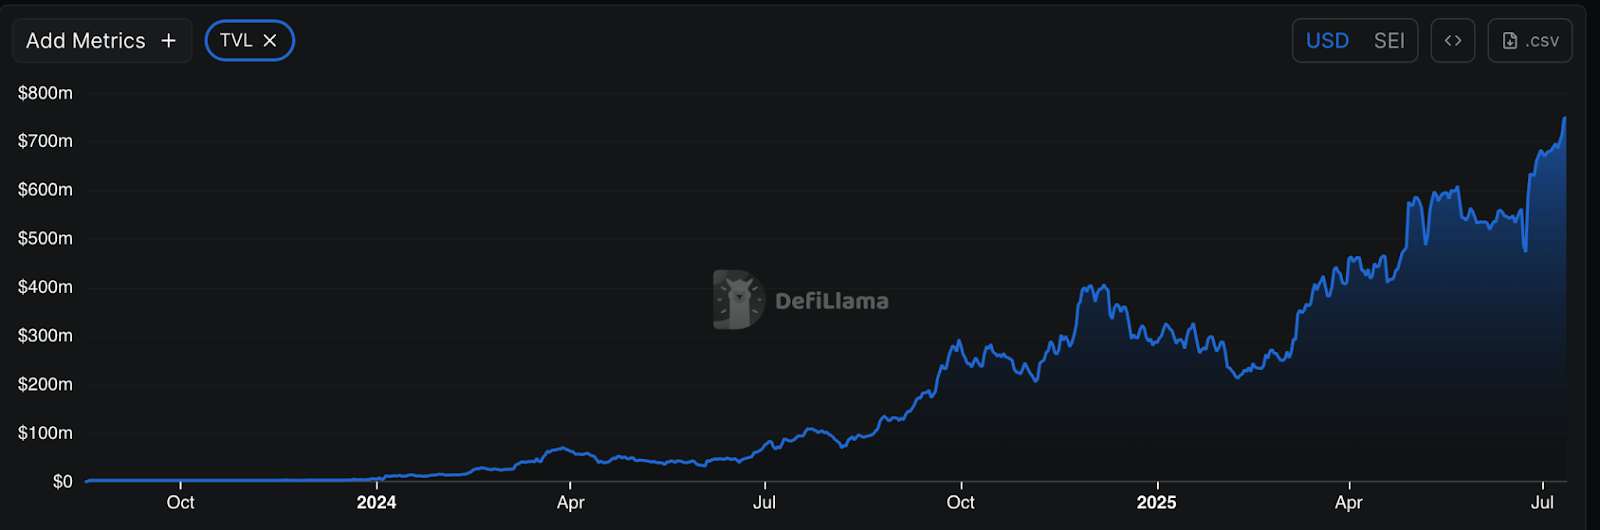Click the plus icon in Add Metrics
Screen dimensions: 1600x530
(x=168, y=41)
